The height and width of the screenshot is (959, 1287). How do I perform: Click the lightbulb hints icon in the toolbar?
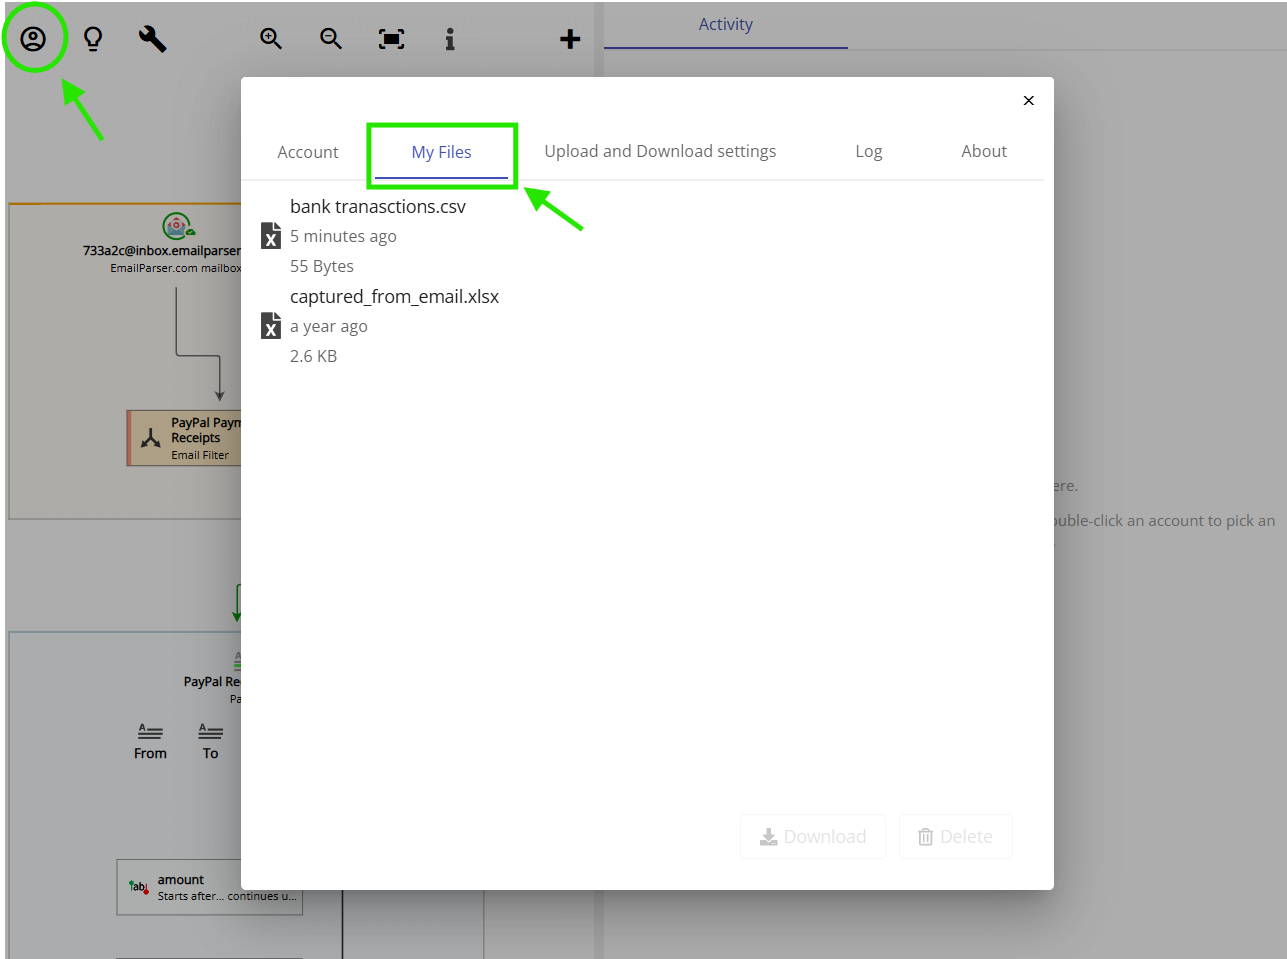point(92,38)
